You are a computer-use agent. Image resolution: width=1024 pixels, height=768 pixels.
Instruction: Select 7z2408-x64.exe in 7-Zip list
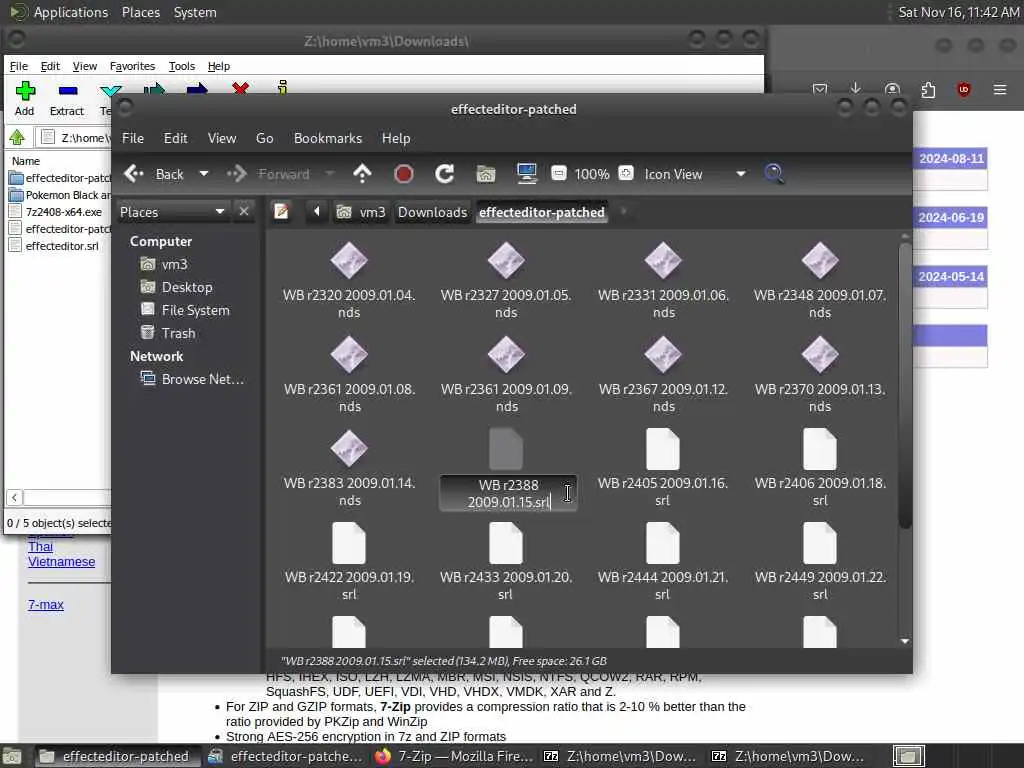pyautogui.click(x=63, y=212)
